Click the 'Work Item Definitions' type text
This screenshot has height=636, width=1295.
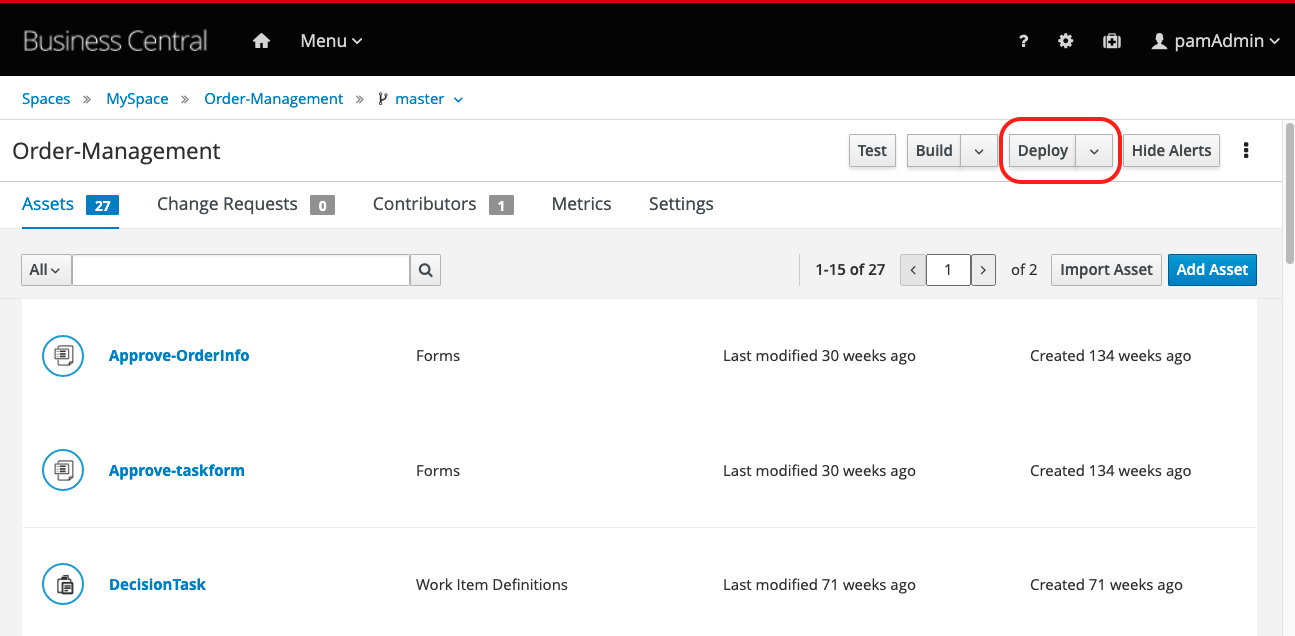pyautogui.click(x=492, y=585)
